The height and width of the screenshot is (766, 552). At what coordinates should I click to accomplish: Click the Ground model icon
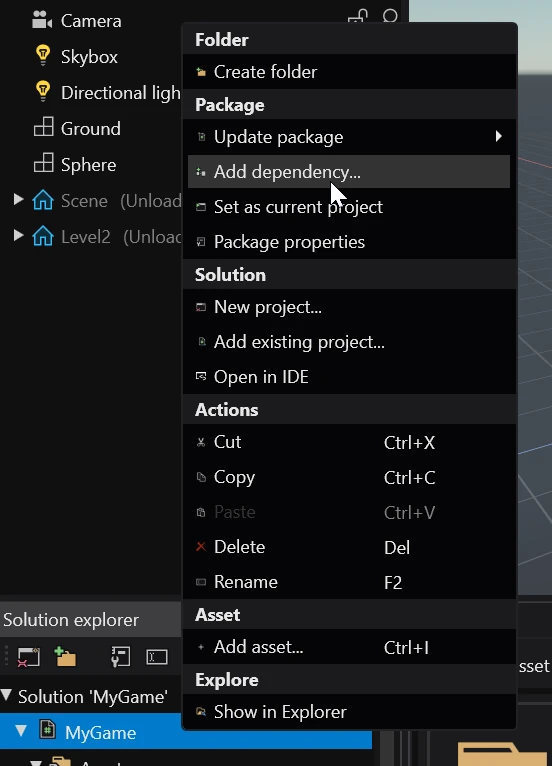tap(43, 128)
